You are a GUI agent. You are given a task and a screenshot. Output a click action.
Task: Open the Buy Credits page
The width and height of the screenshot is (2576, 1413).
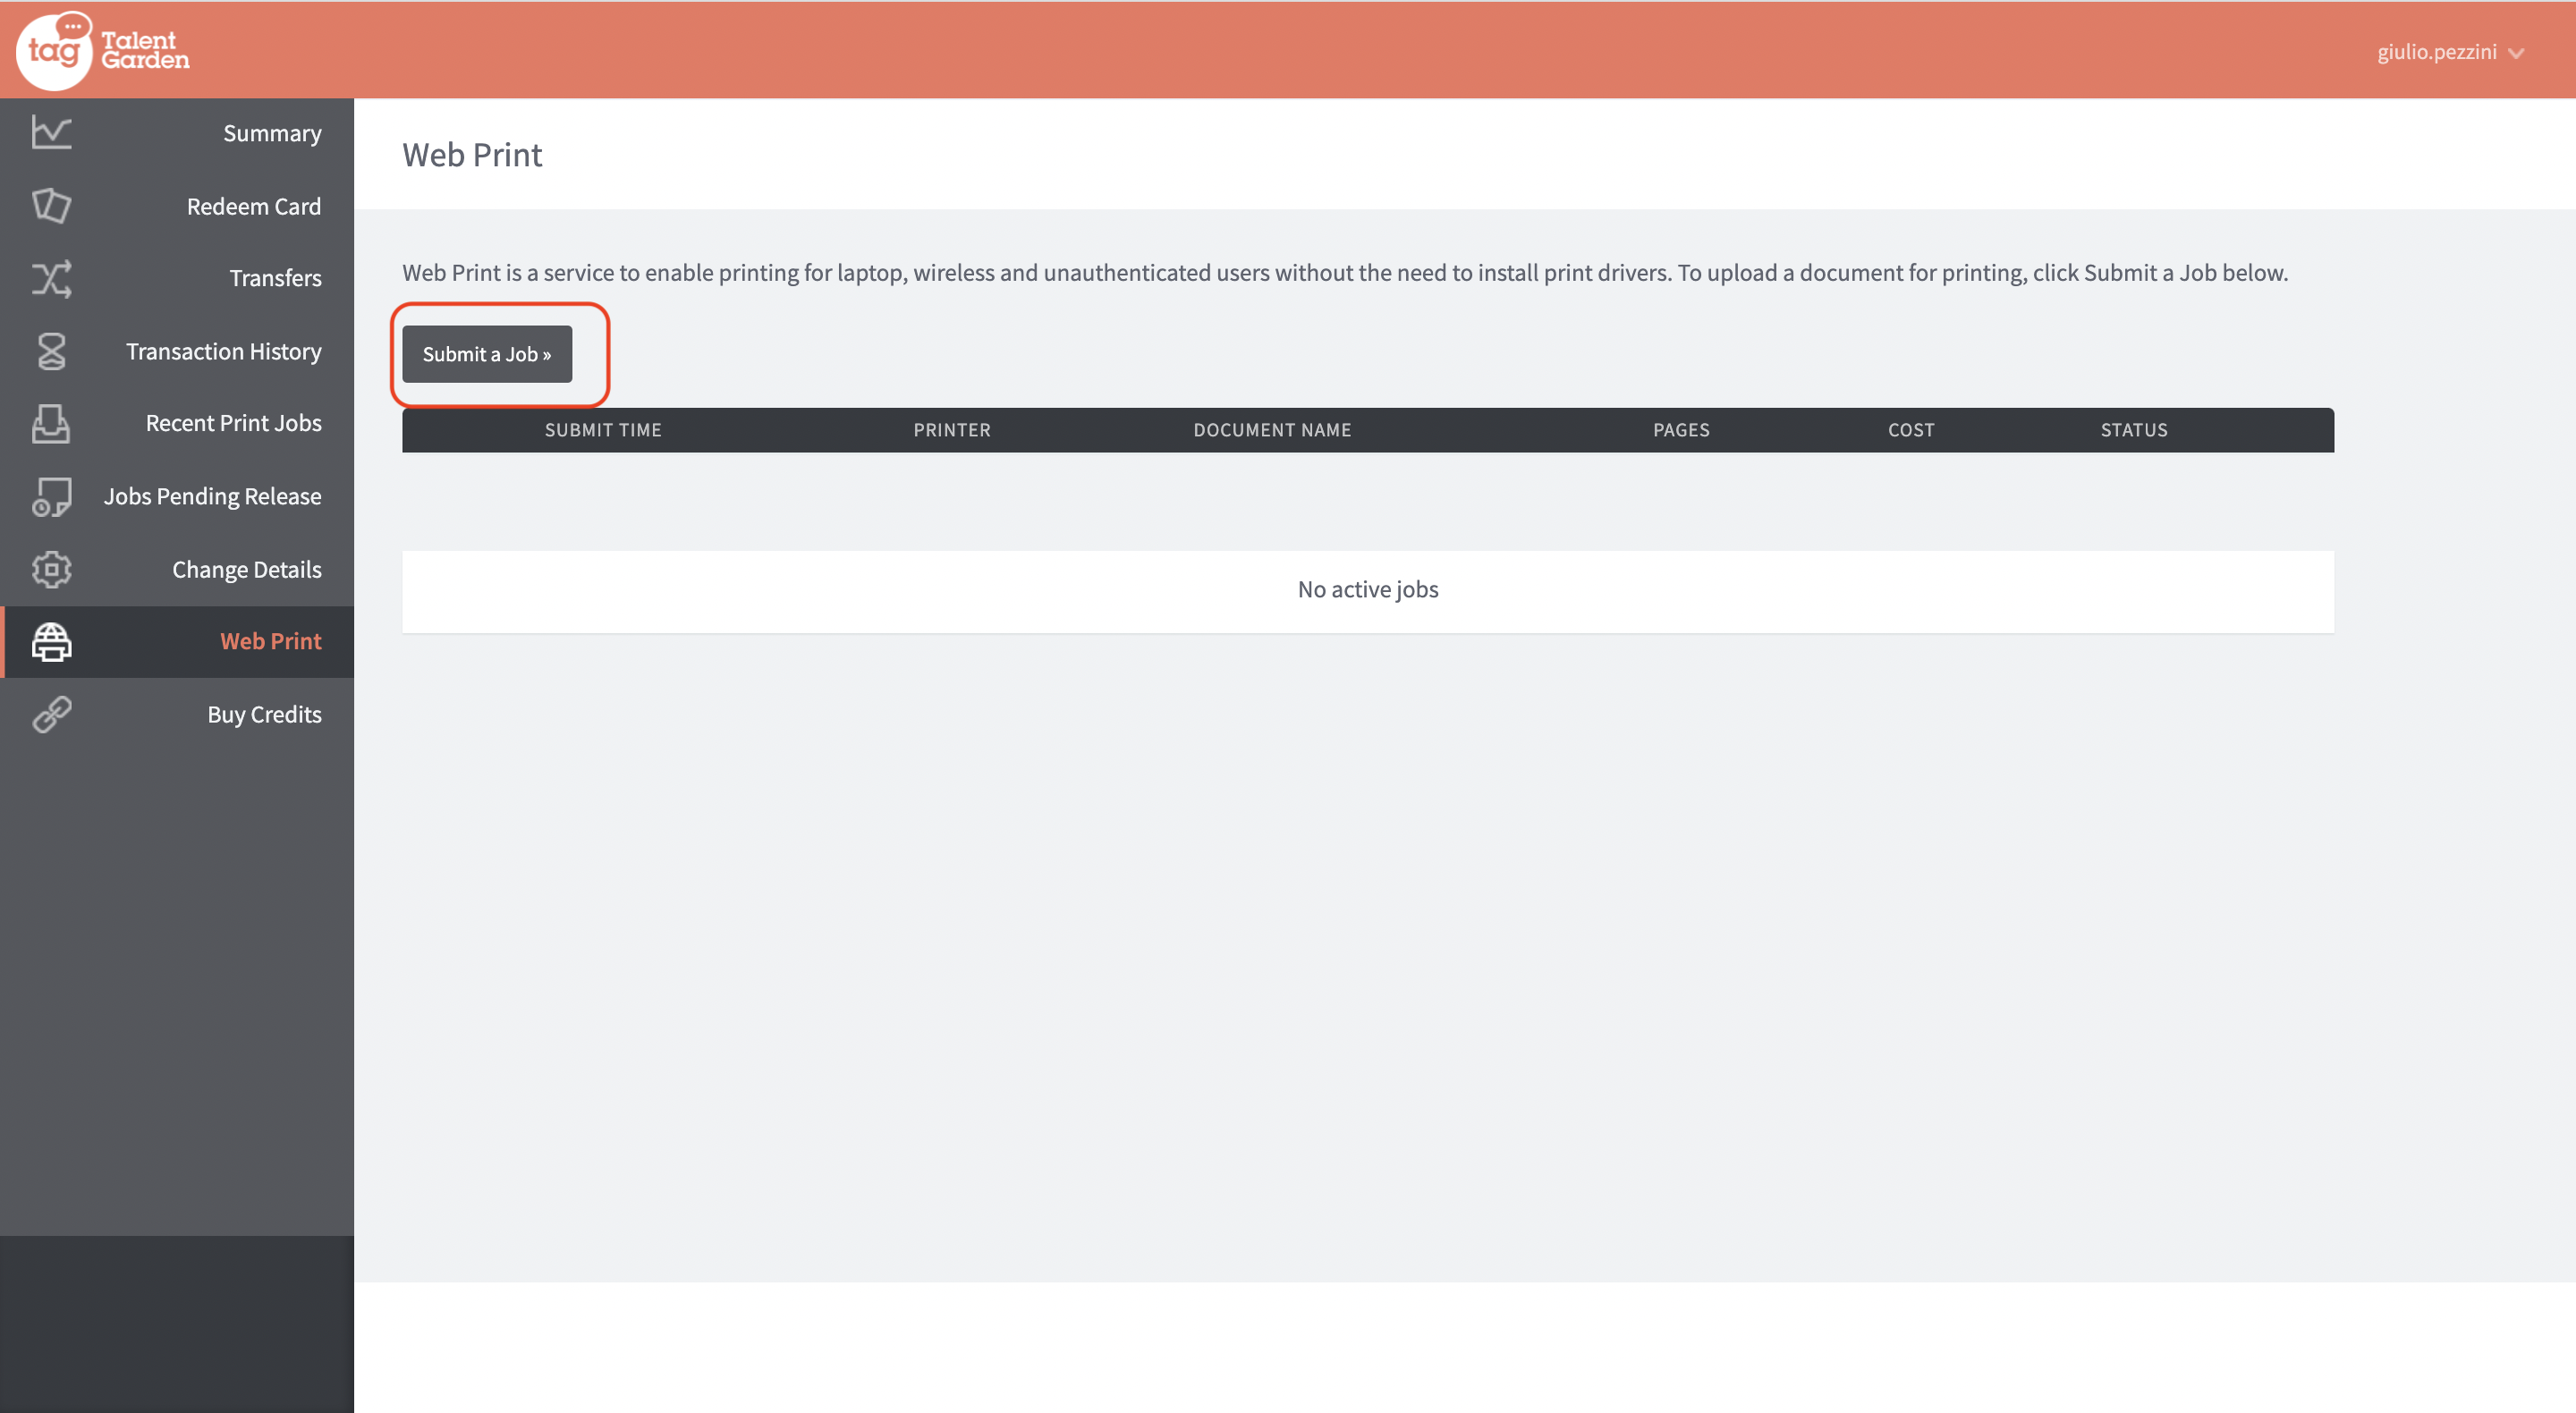(264, 714)
